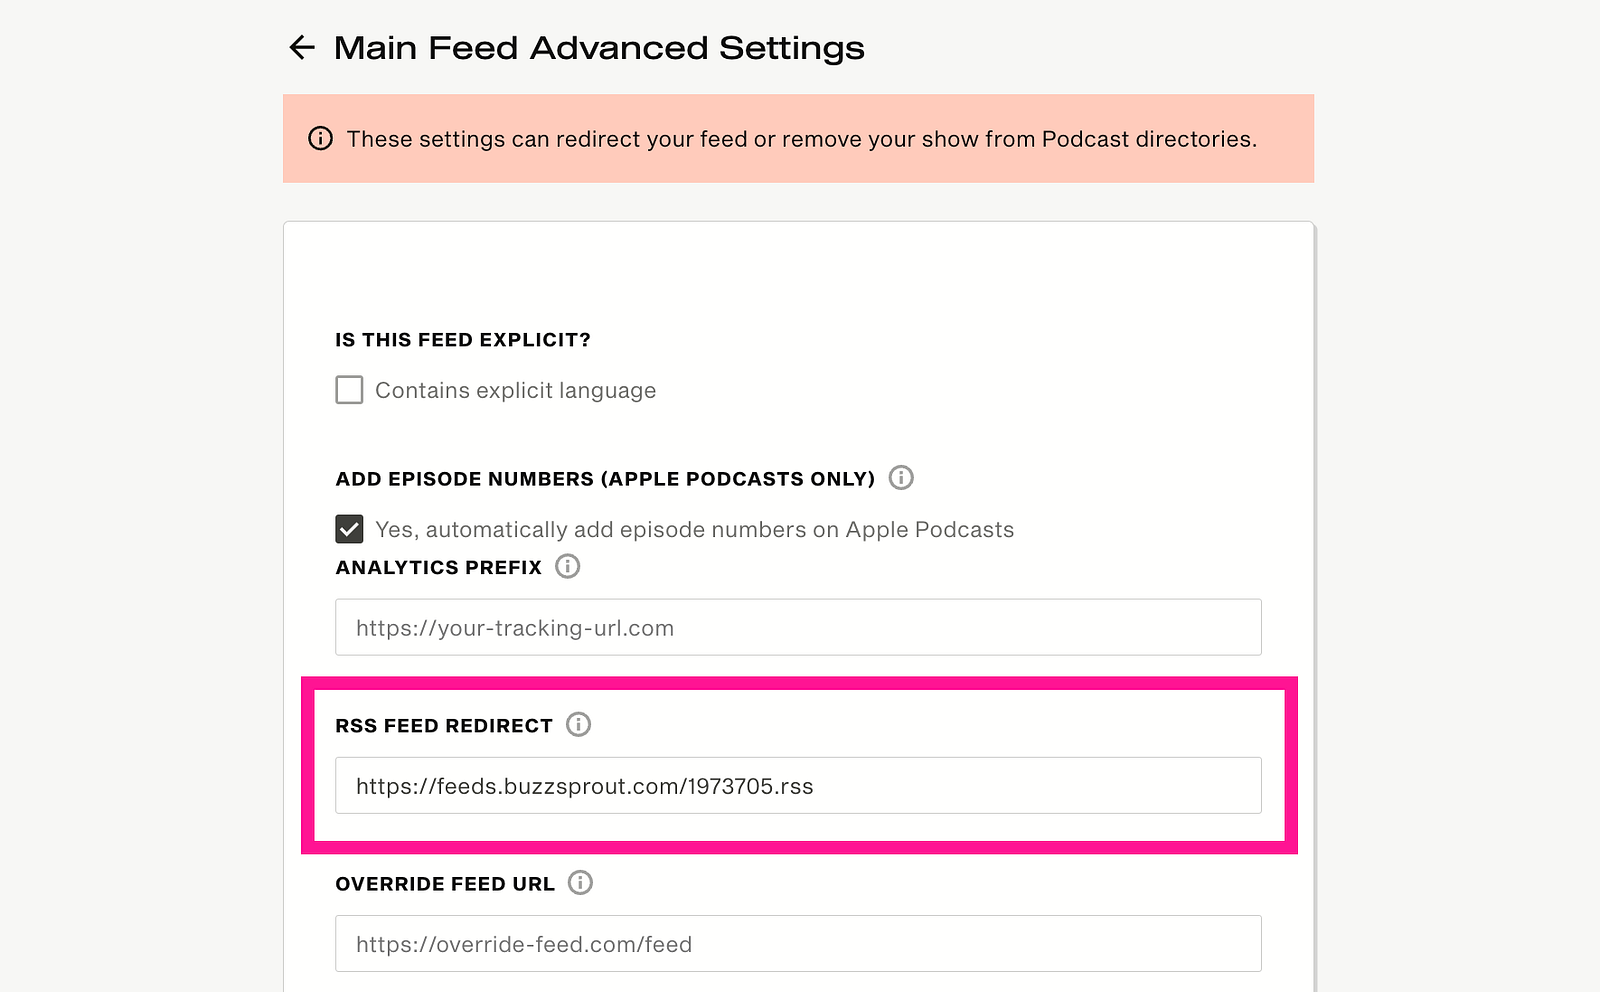The width and height of the screenshot is (1600, 992).
Task: Click the info icon beside RSS Feed Redirect
Action: click(x=579, y=724)
